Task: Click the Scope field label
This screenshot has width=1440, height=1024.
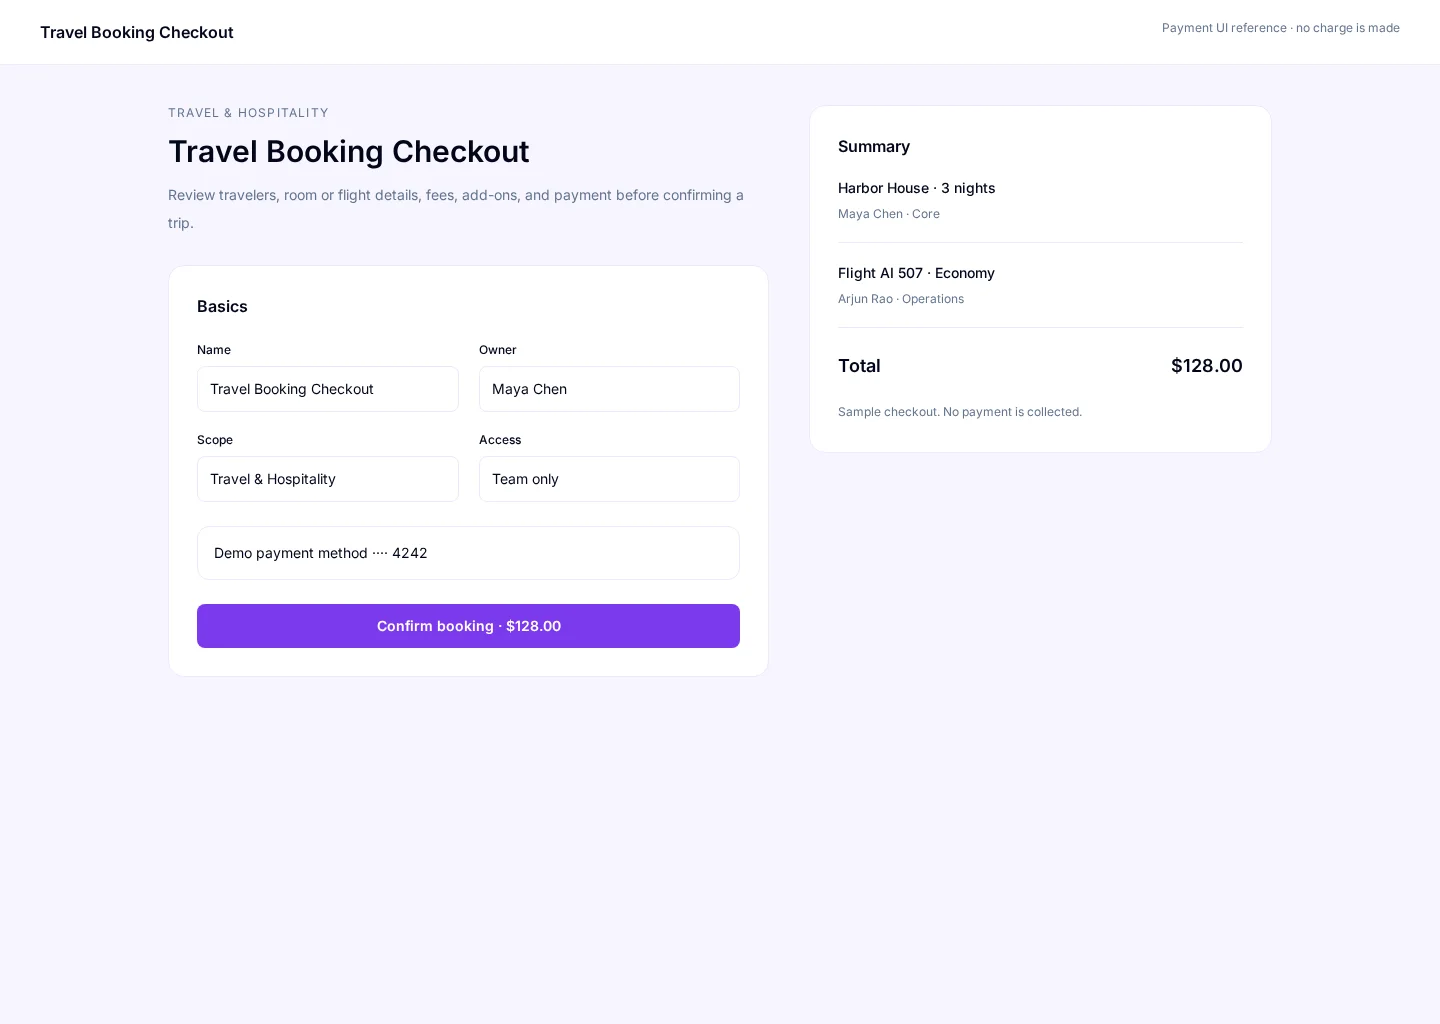Action: coord(215,440)
